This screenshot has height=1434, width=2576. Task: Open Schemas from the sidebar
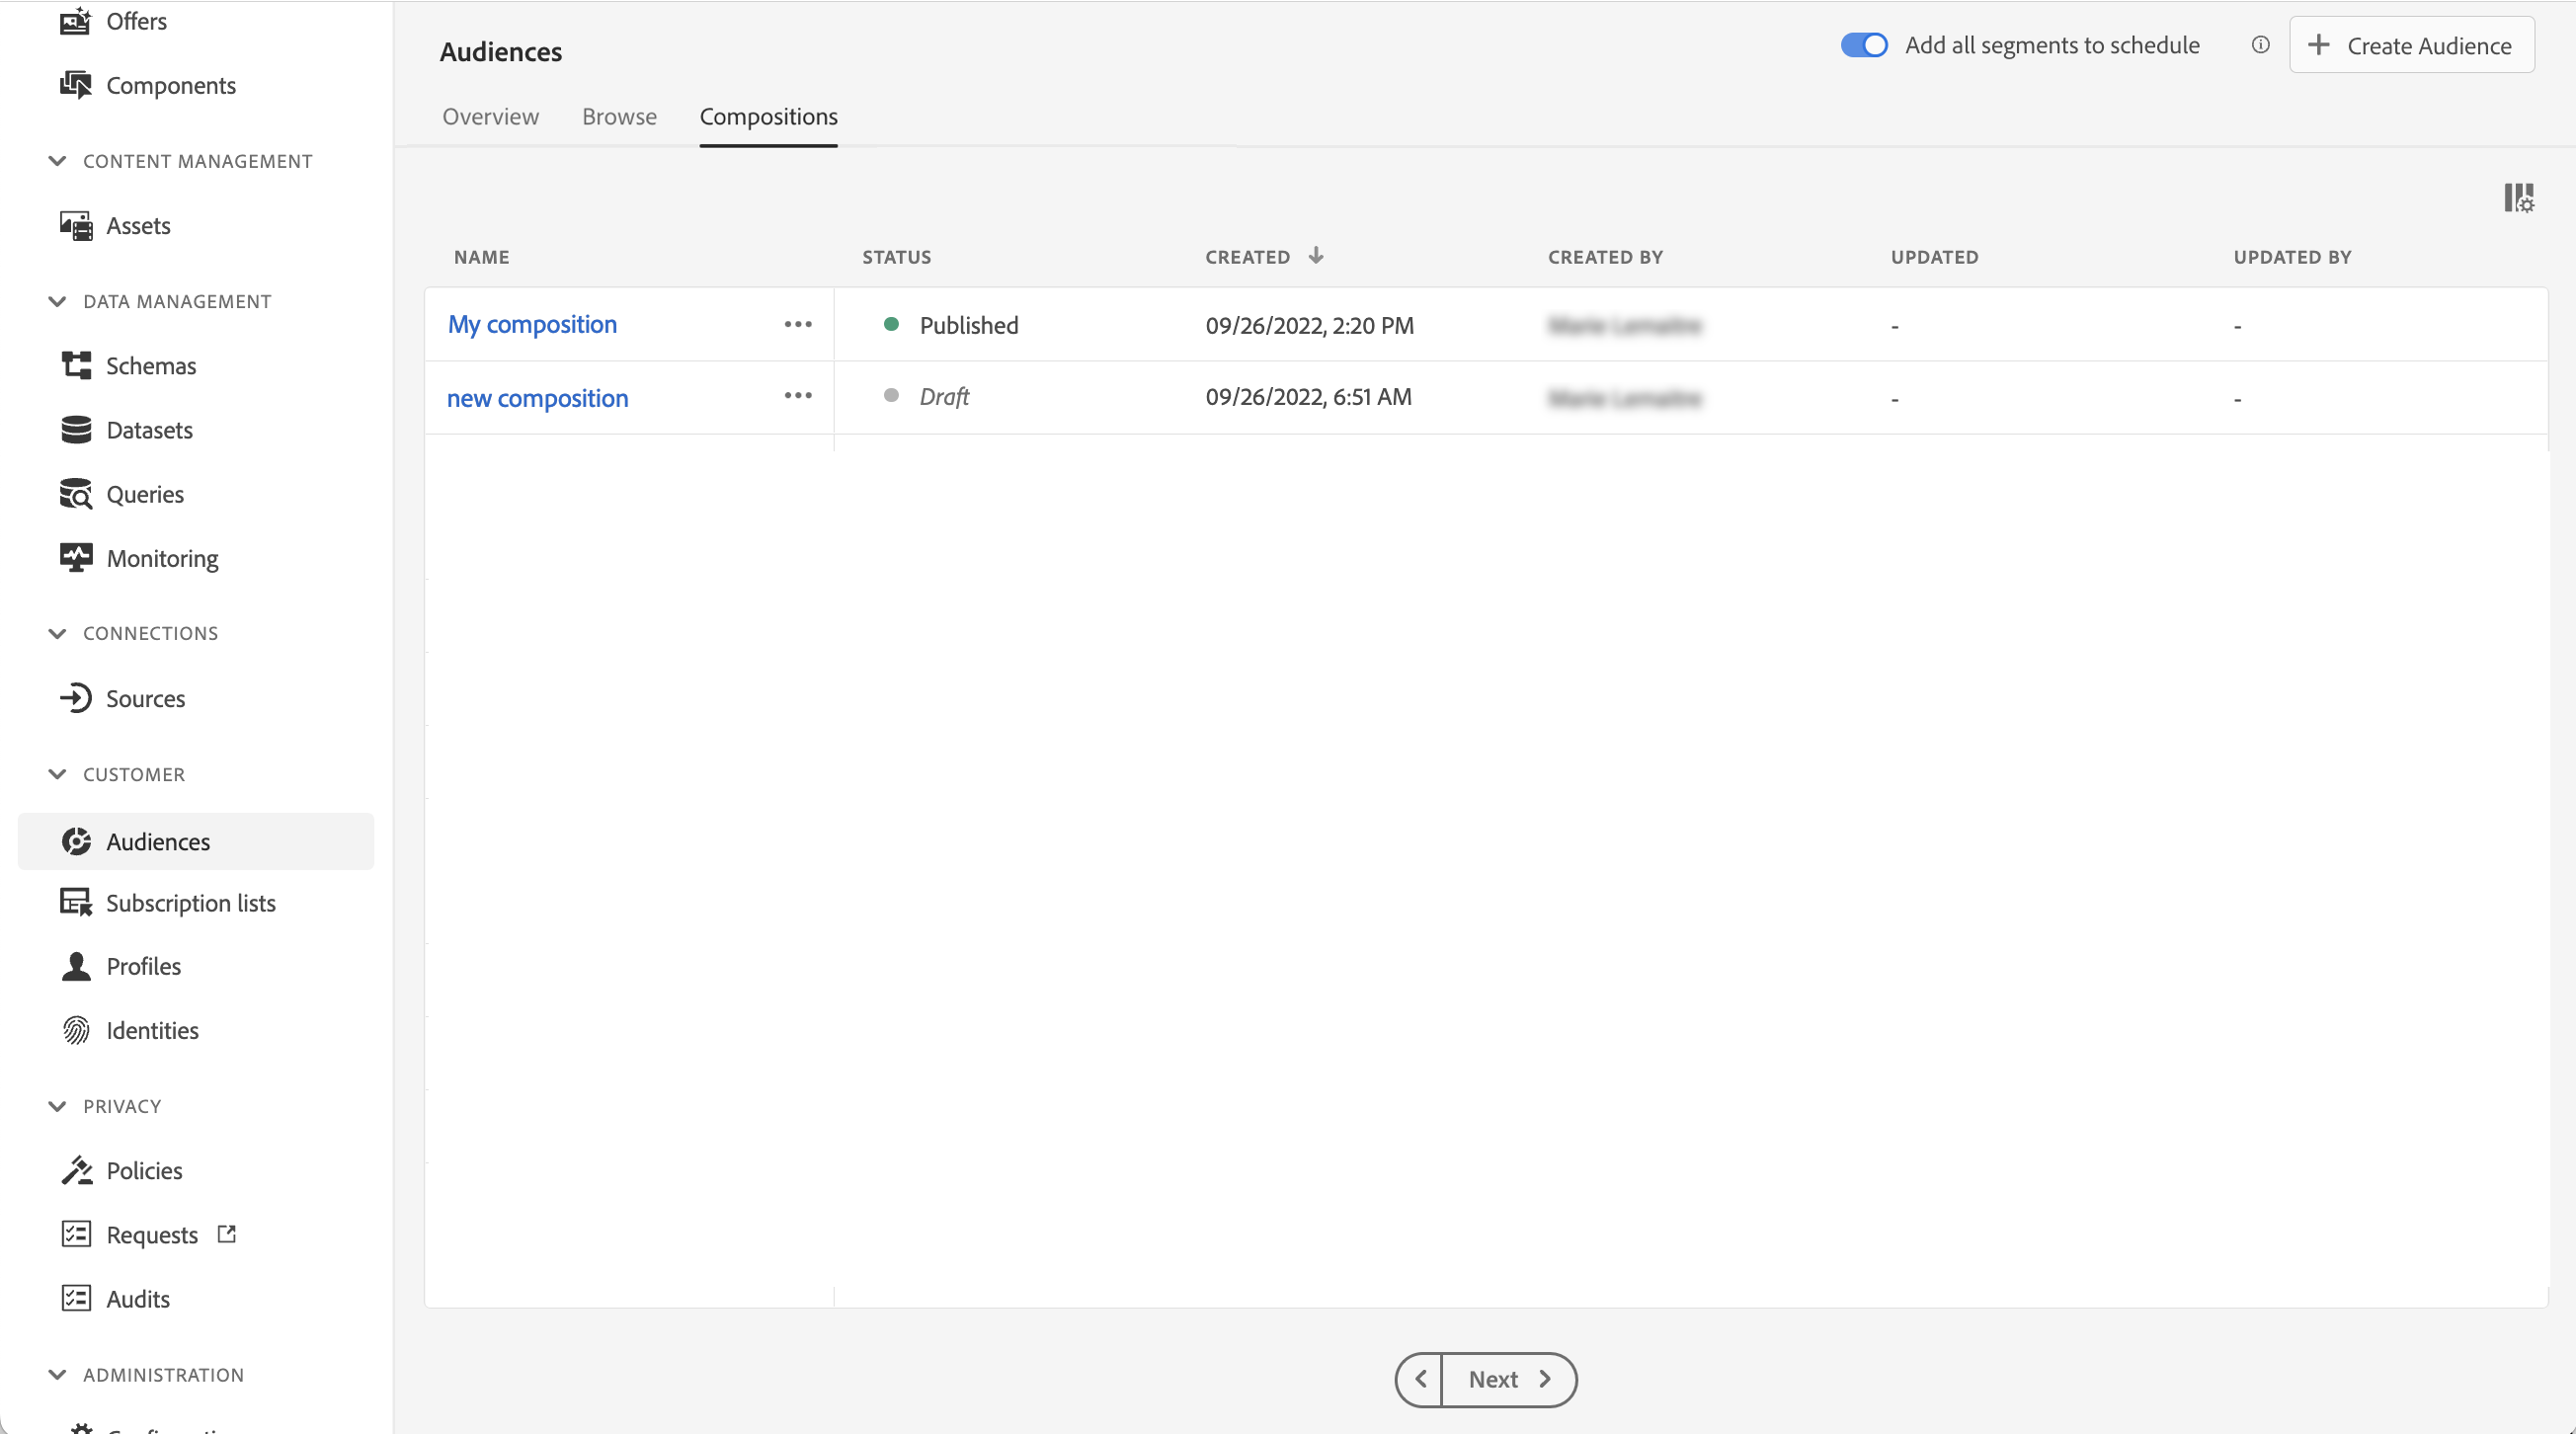(150, 365)
